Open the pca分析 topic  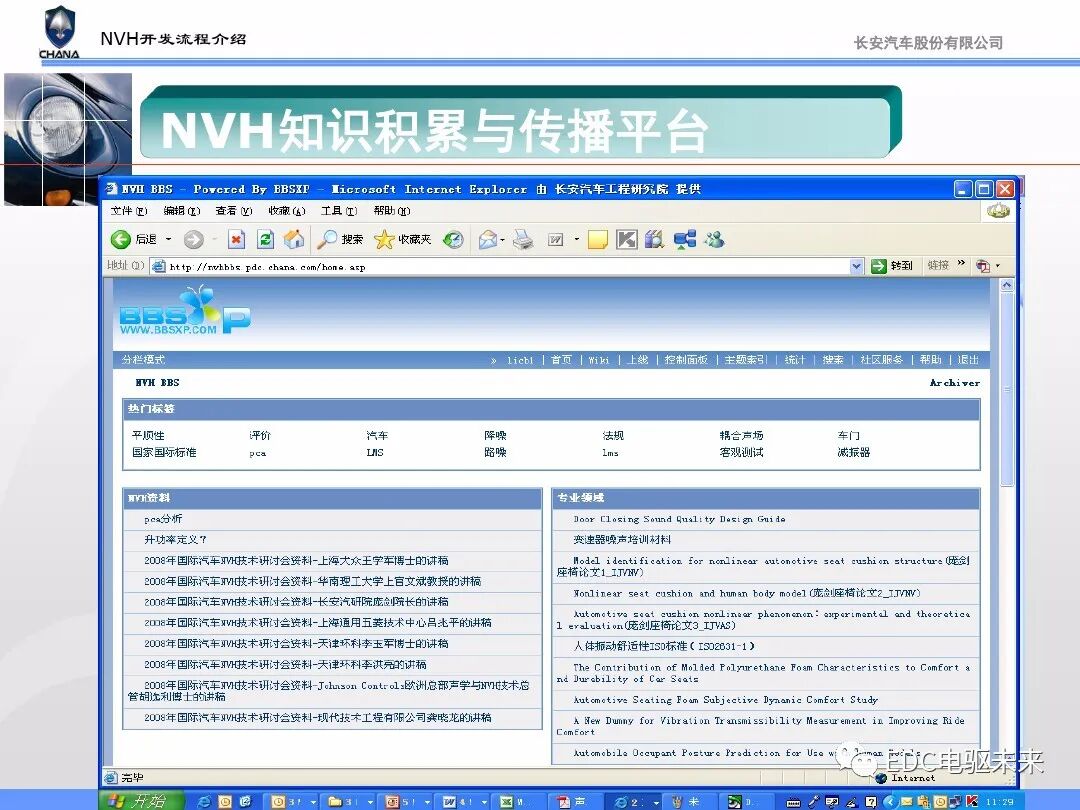coord(163,519)
